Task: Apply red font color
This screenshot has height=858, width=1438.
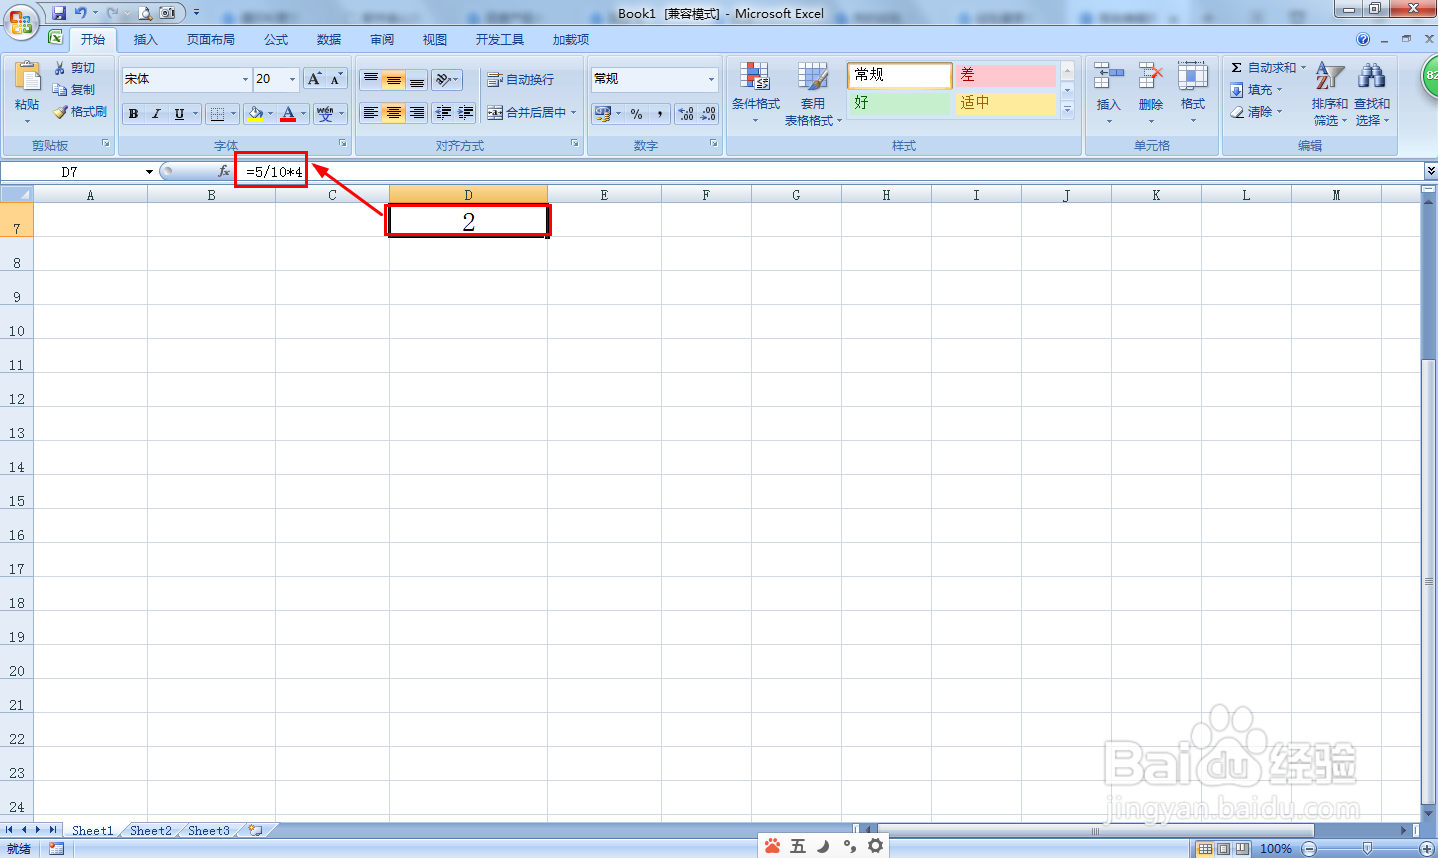Action: coord(289,114)
